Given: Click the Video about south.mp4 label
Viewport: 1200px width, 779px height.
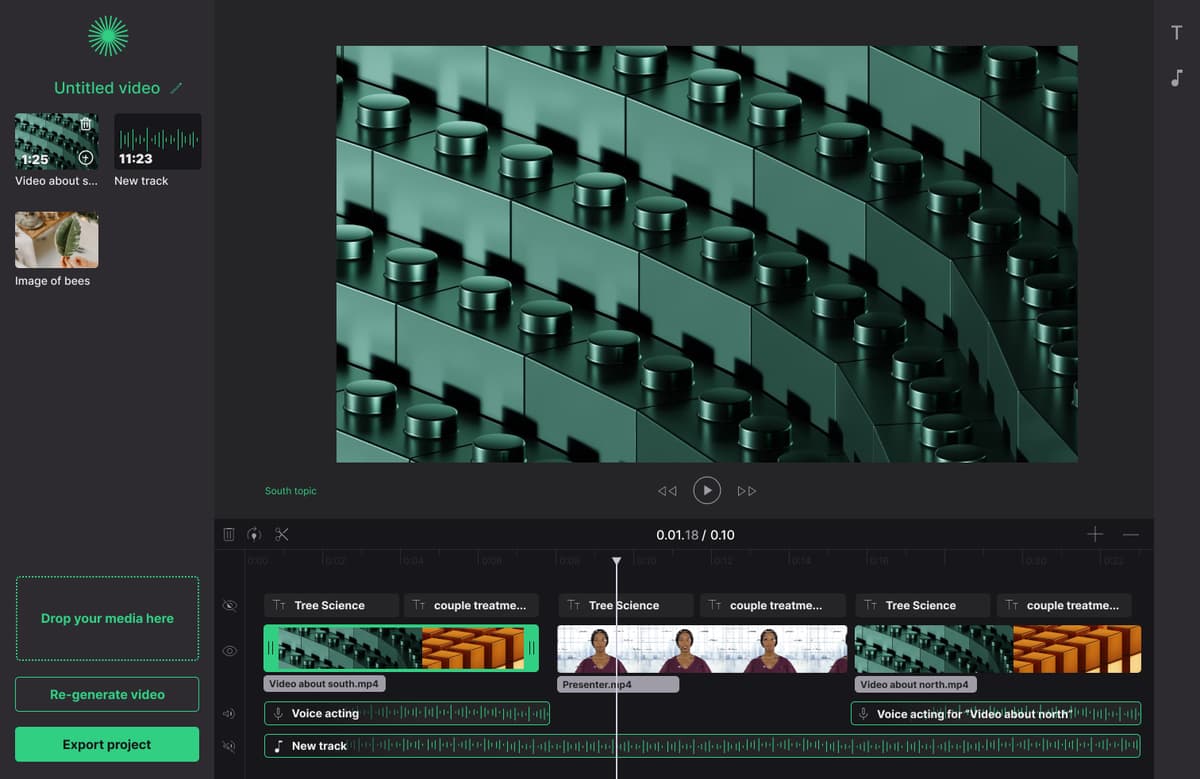Looking at the screenshot, I should click(325, 685).
